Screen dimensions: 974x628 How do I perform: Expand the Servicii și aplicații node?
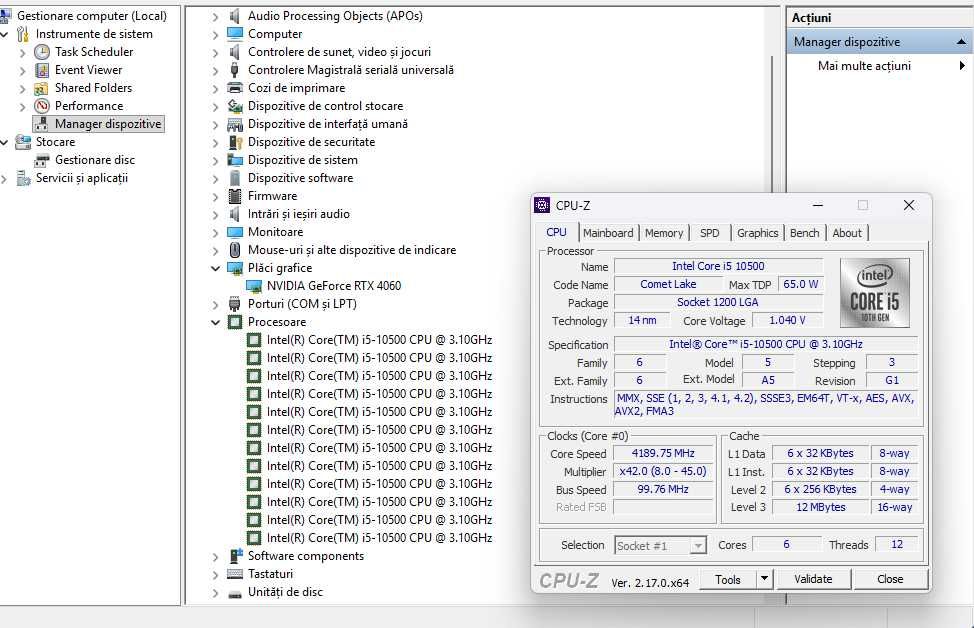[x=4, y=179]
